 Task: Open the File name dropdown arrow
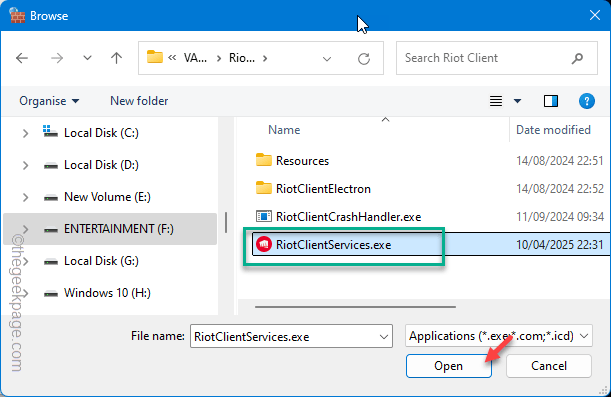point(384,337)
